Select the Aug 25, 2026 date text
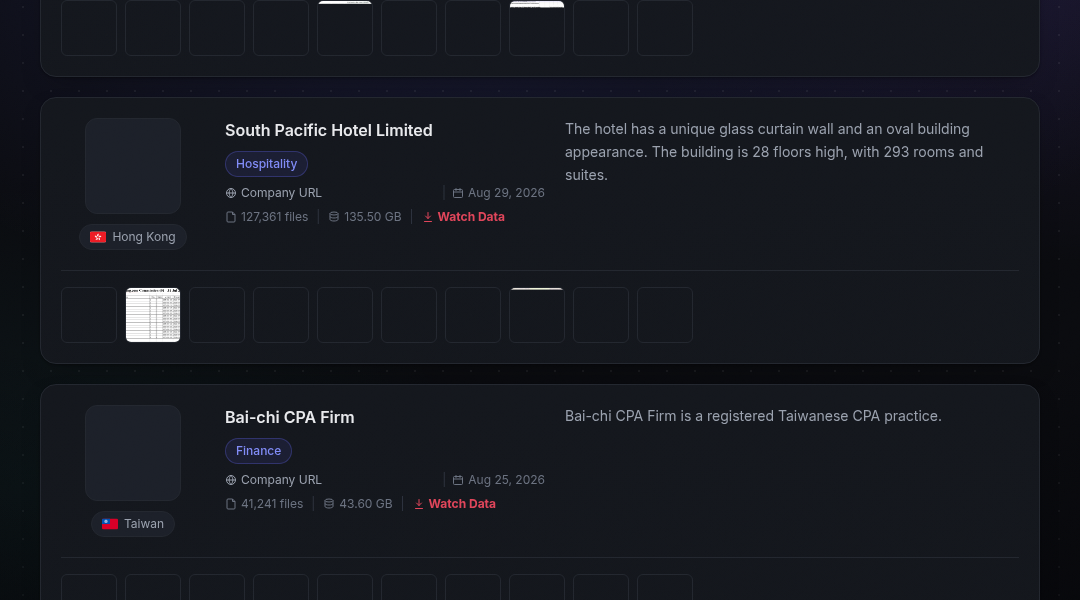 point(506,480)
